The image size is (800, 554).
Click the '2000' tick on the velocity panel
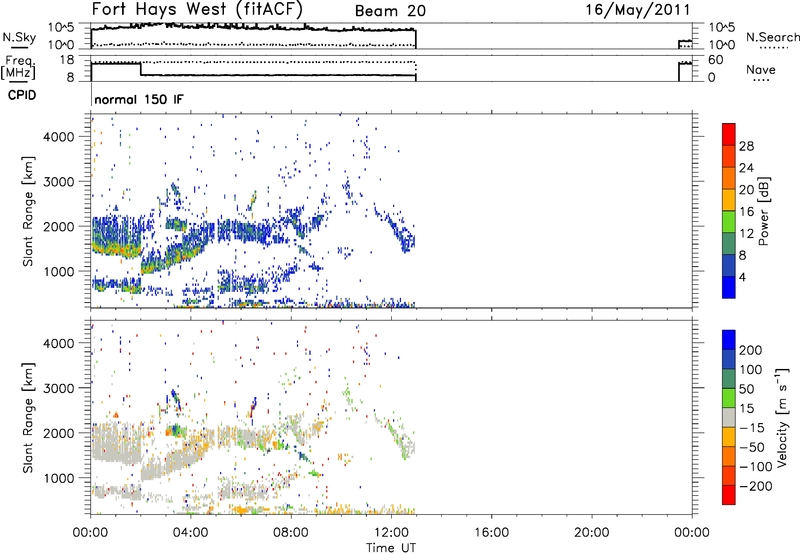(x=58, y=433)
